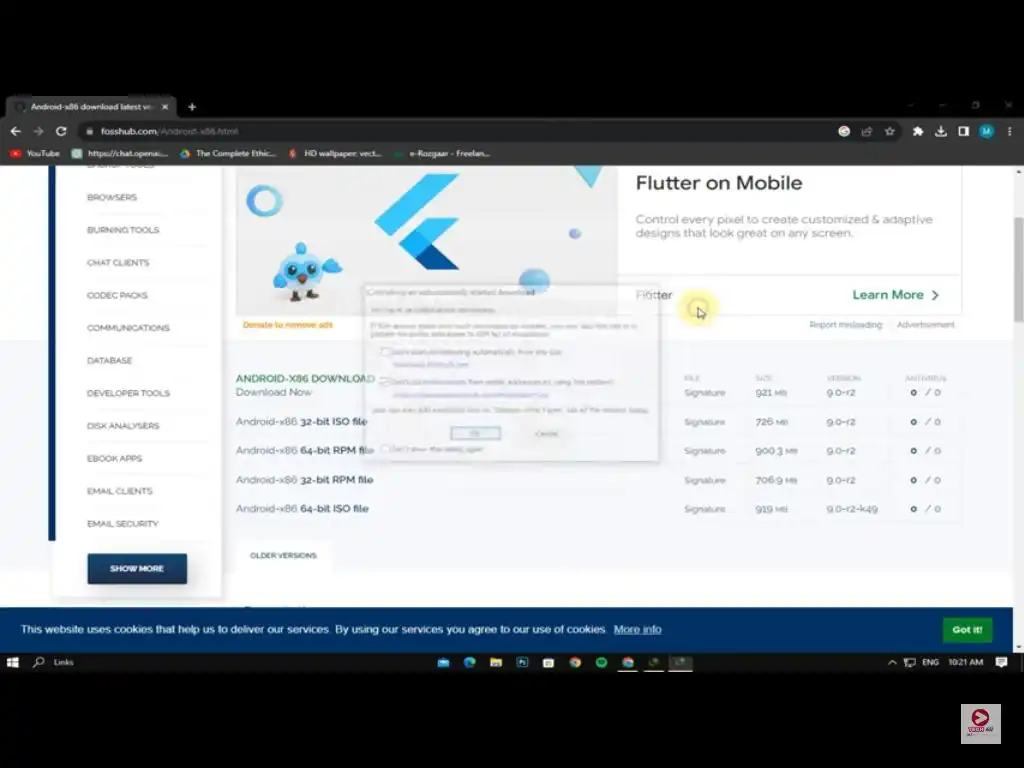Bookmark this page with the star icon
Screen dimensions: 1024x768
tap(889, 131)
